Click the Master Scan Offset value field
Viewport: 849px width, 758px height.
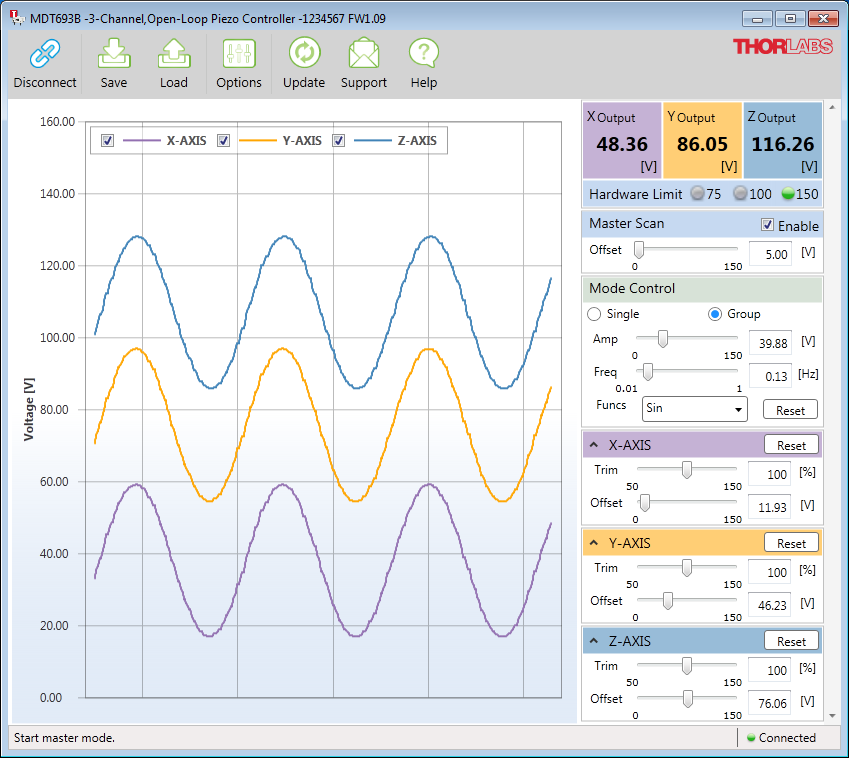click(x=769, y=254)
